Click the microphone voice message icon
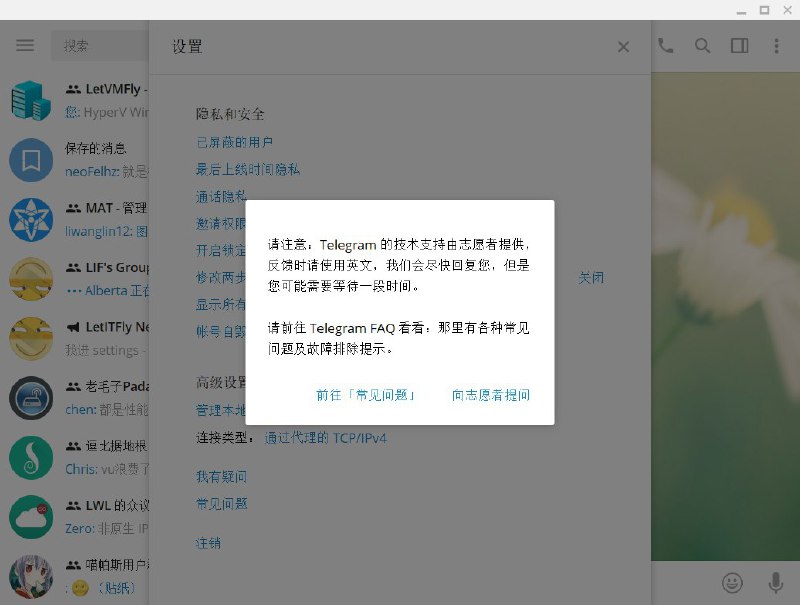 pyautogui.click(x=776, y=583)
